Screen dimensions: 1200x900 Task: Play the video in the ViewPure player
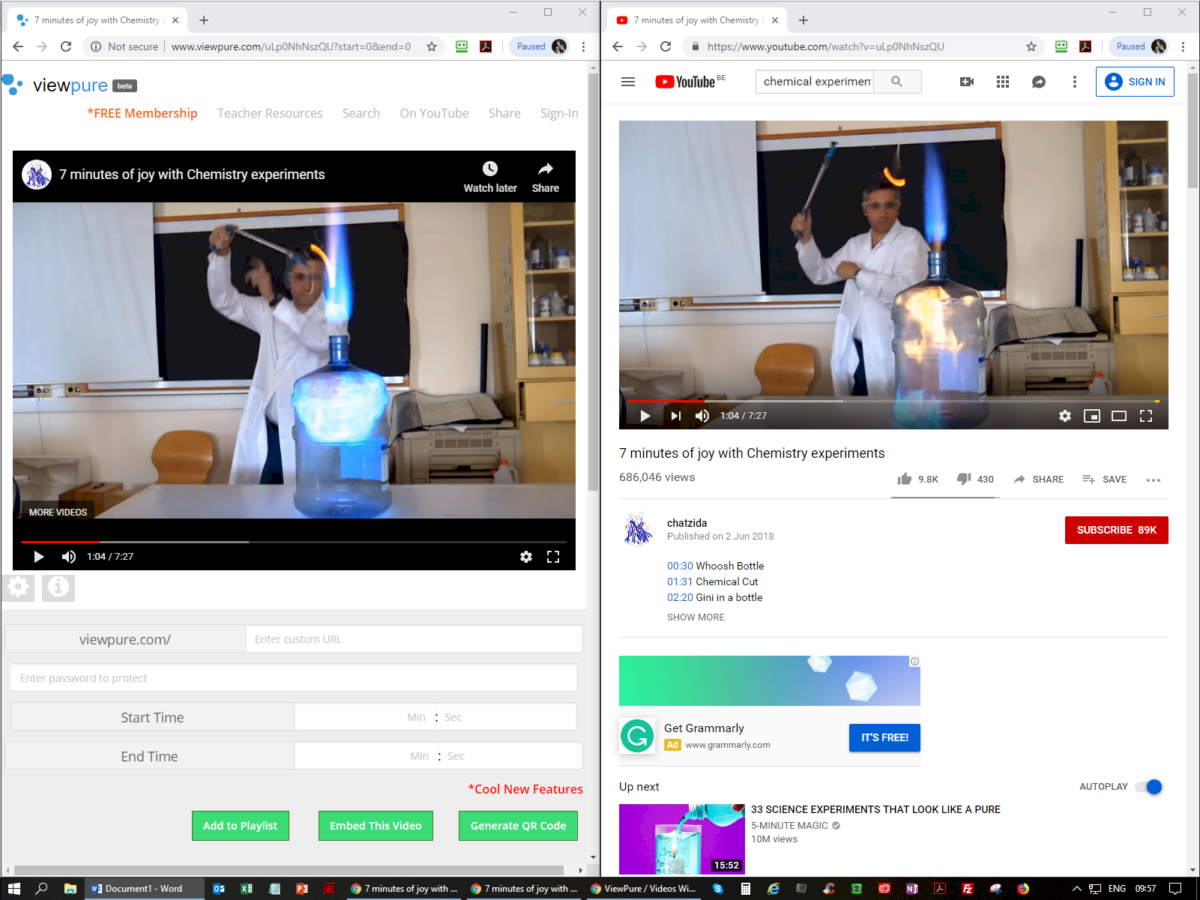click(x=39, y=557)
